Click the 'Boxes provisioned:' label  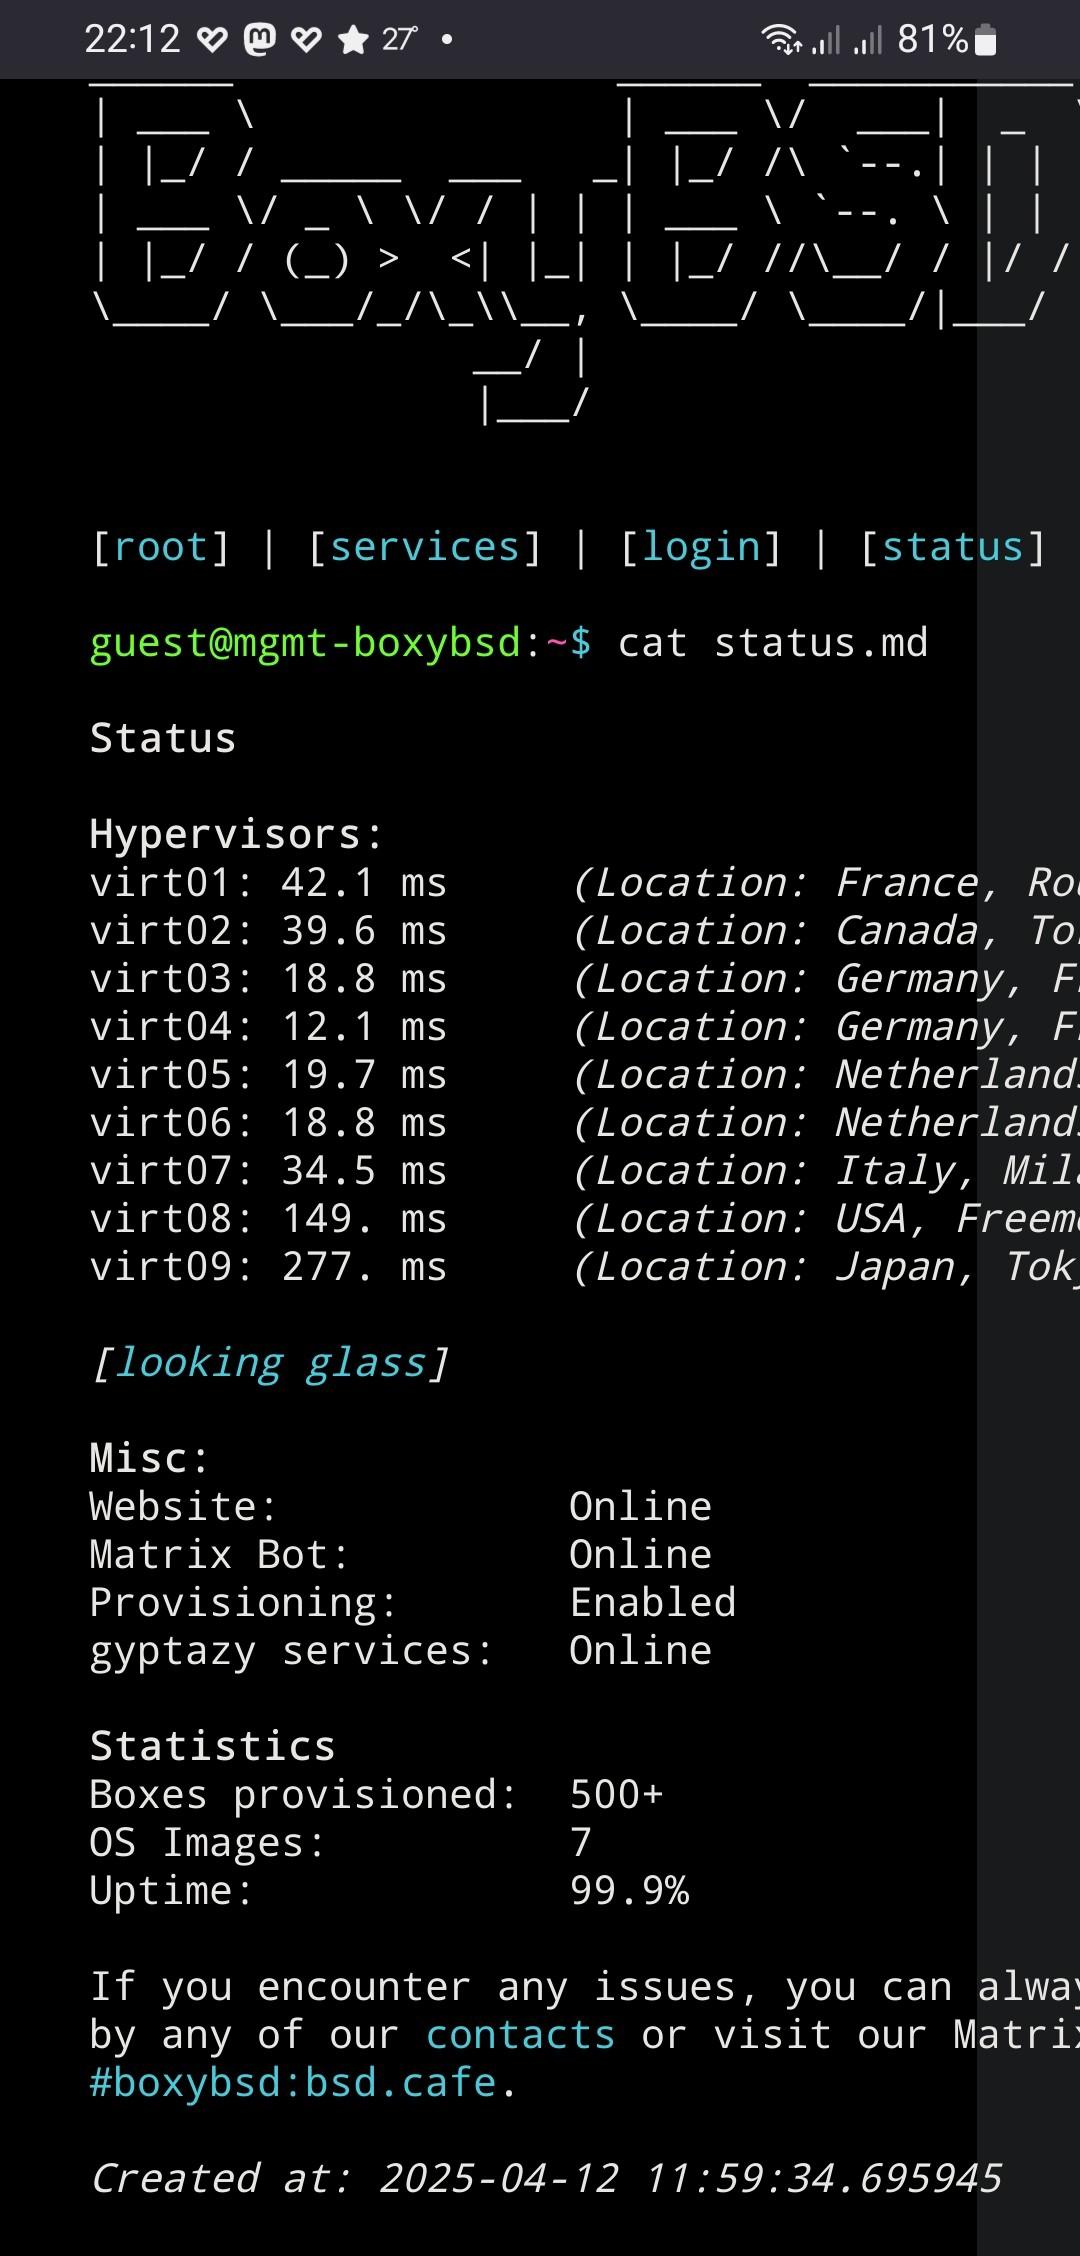coord(303,1795)
